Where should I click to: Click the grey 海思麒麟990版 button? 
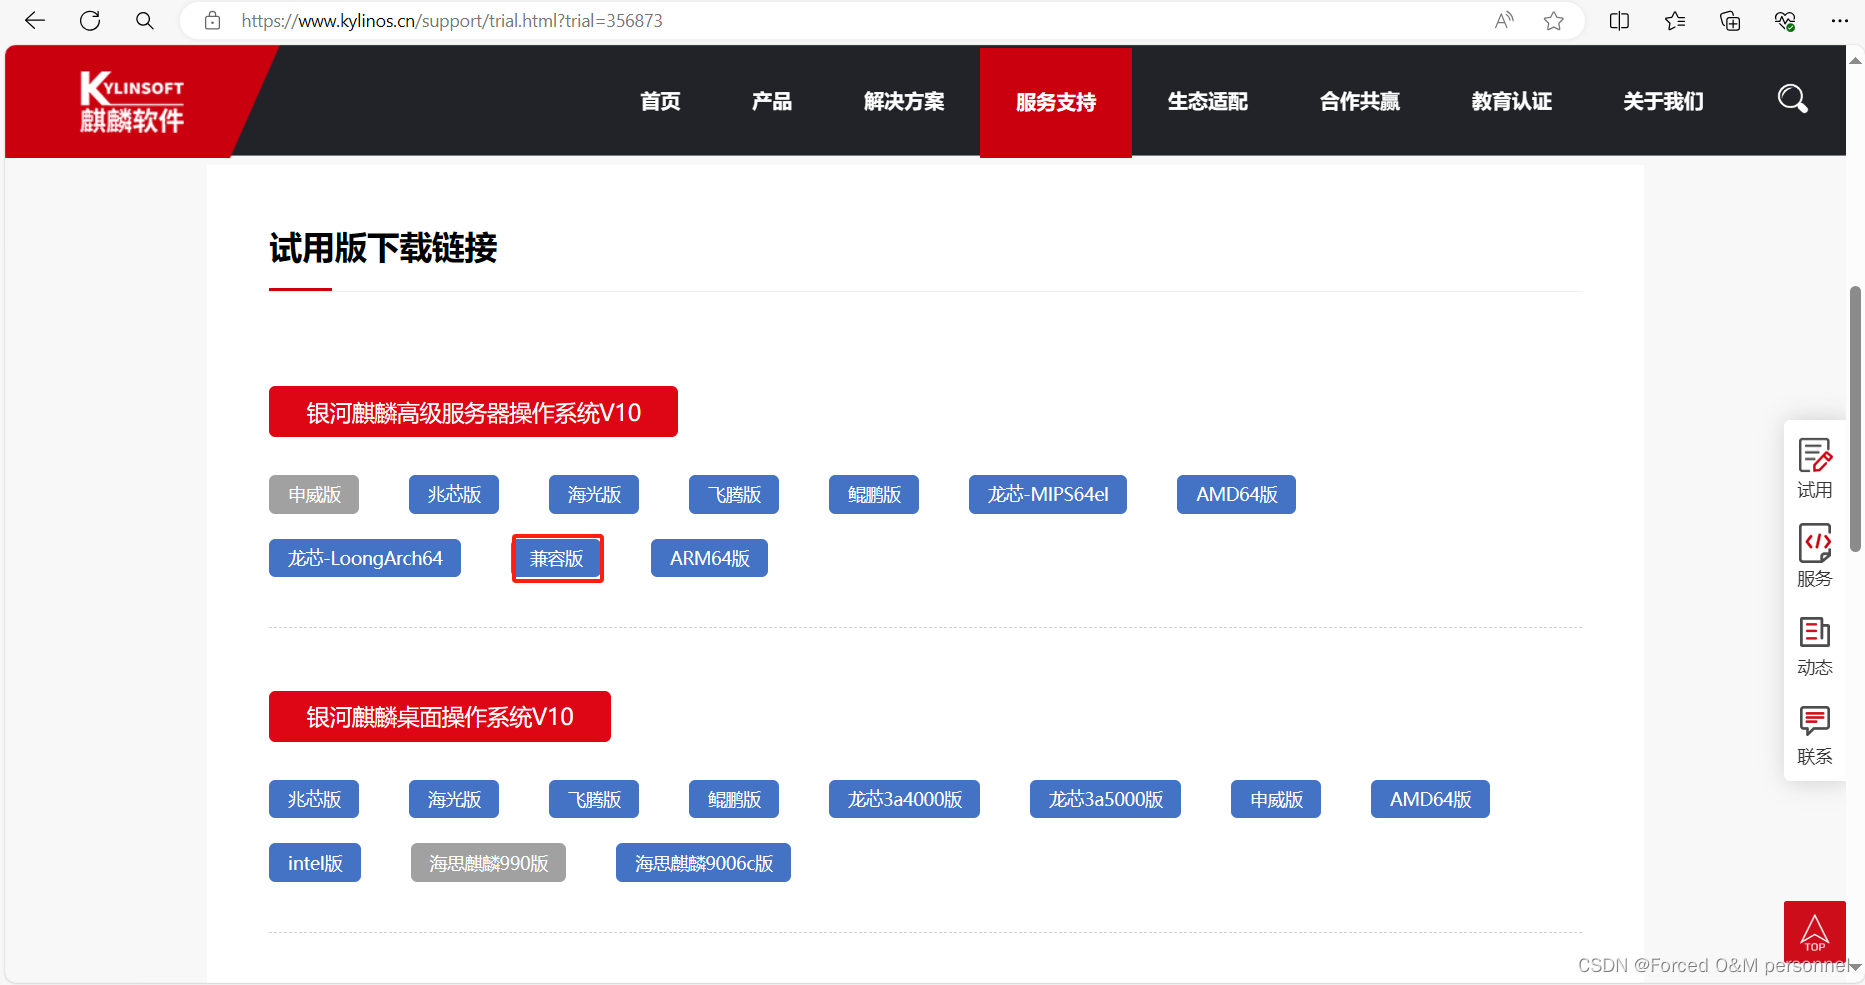pos(488,863)
